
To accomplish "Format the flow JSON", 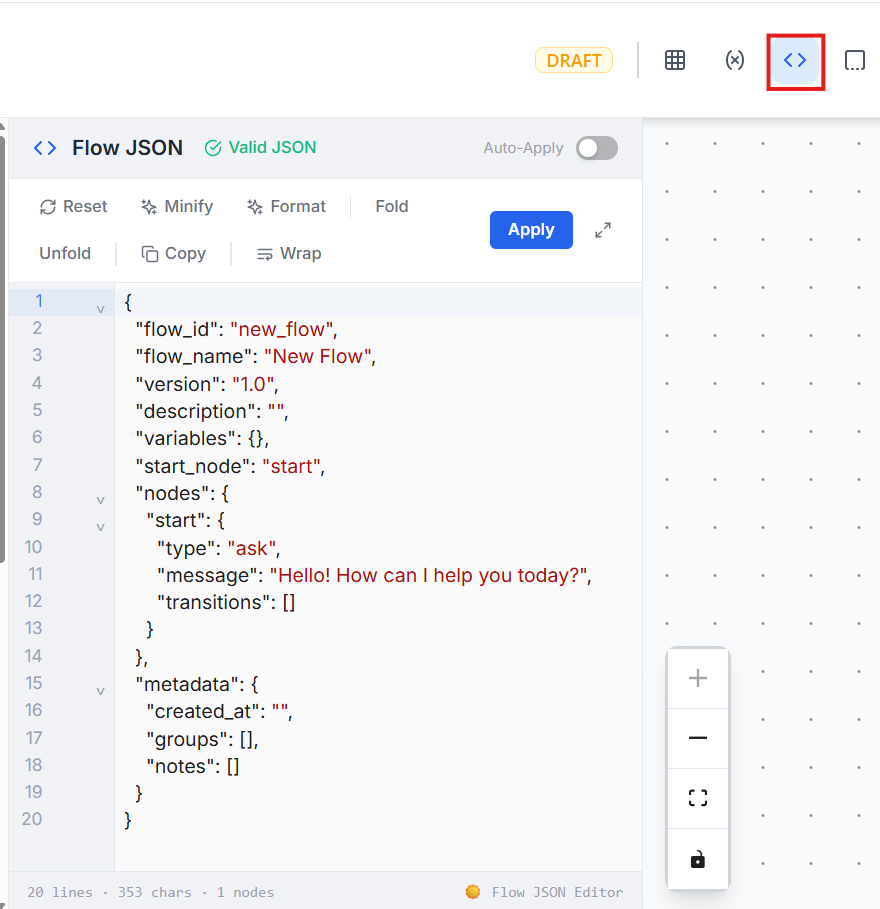I will coord(287,206).
